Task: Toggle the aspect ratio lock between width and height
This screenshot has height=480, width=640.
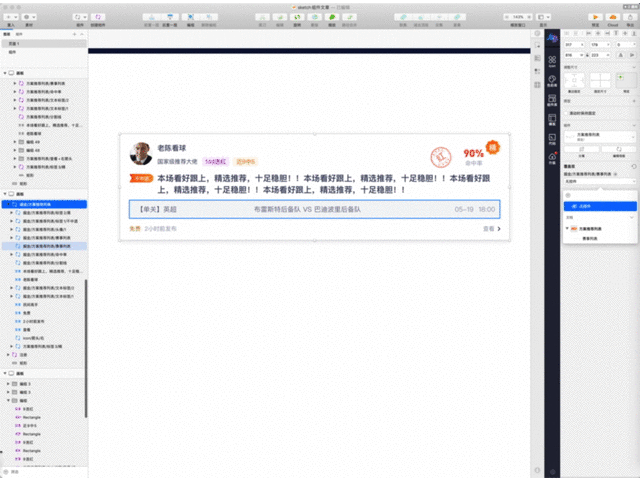Action: click(x=587, y=55)
